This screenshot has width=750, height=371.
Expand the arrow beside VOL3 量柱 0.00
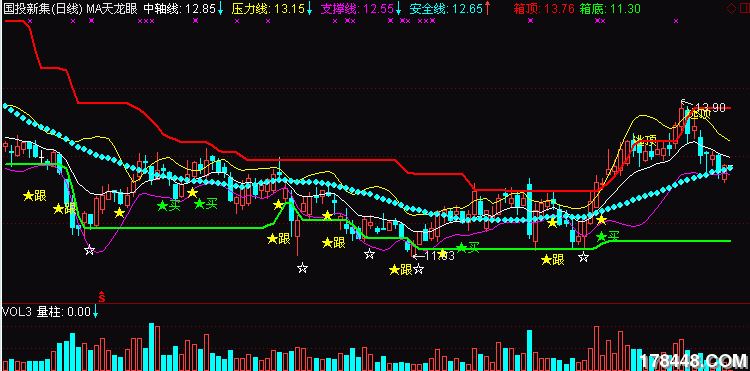95,313
